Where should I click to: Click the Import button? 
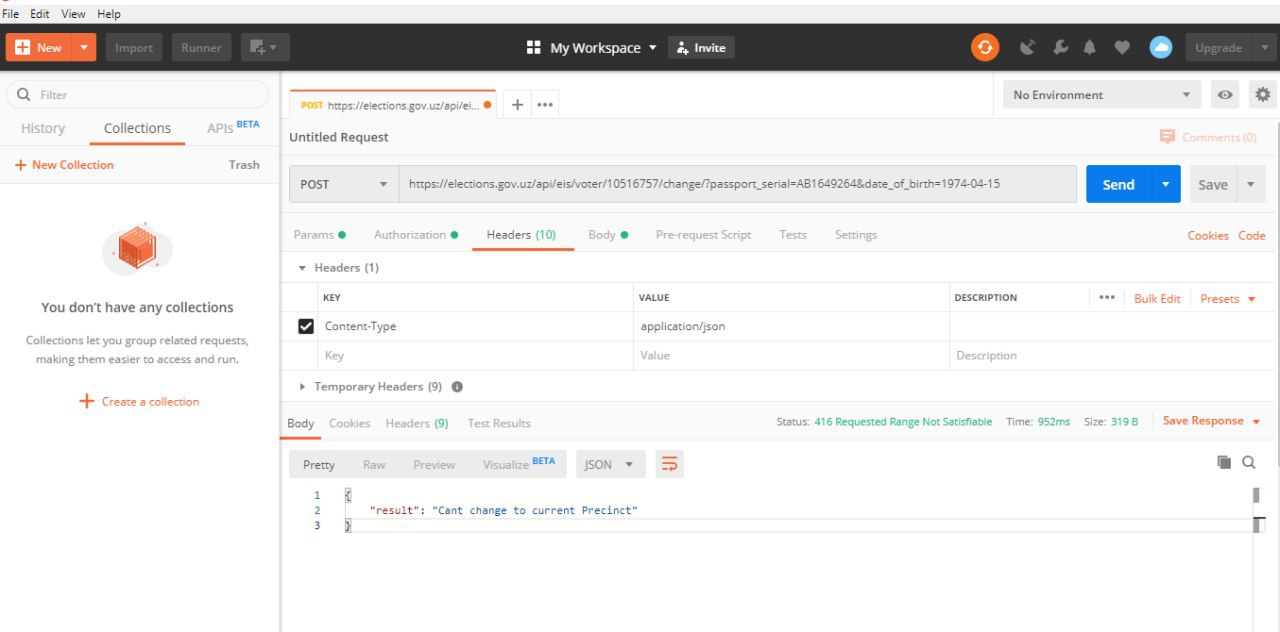134,47
